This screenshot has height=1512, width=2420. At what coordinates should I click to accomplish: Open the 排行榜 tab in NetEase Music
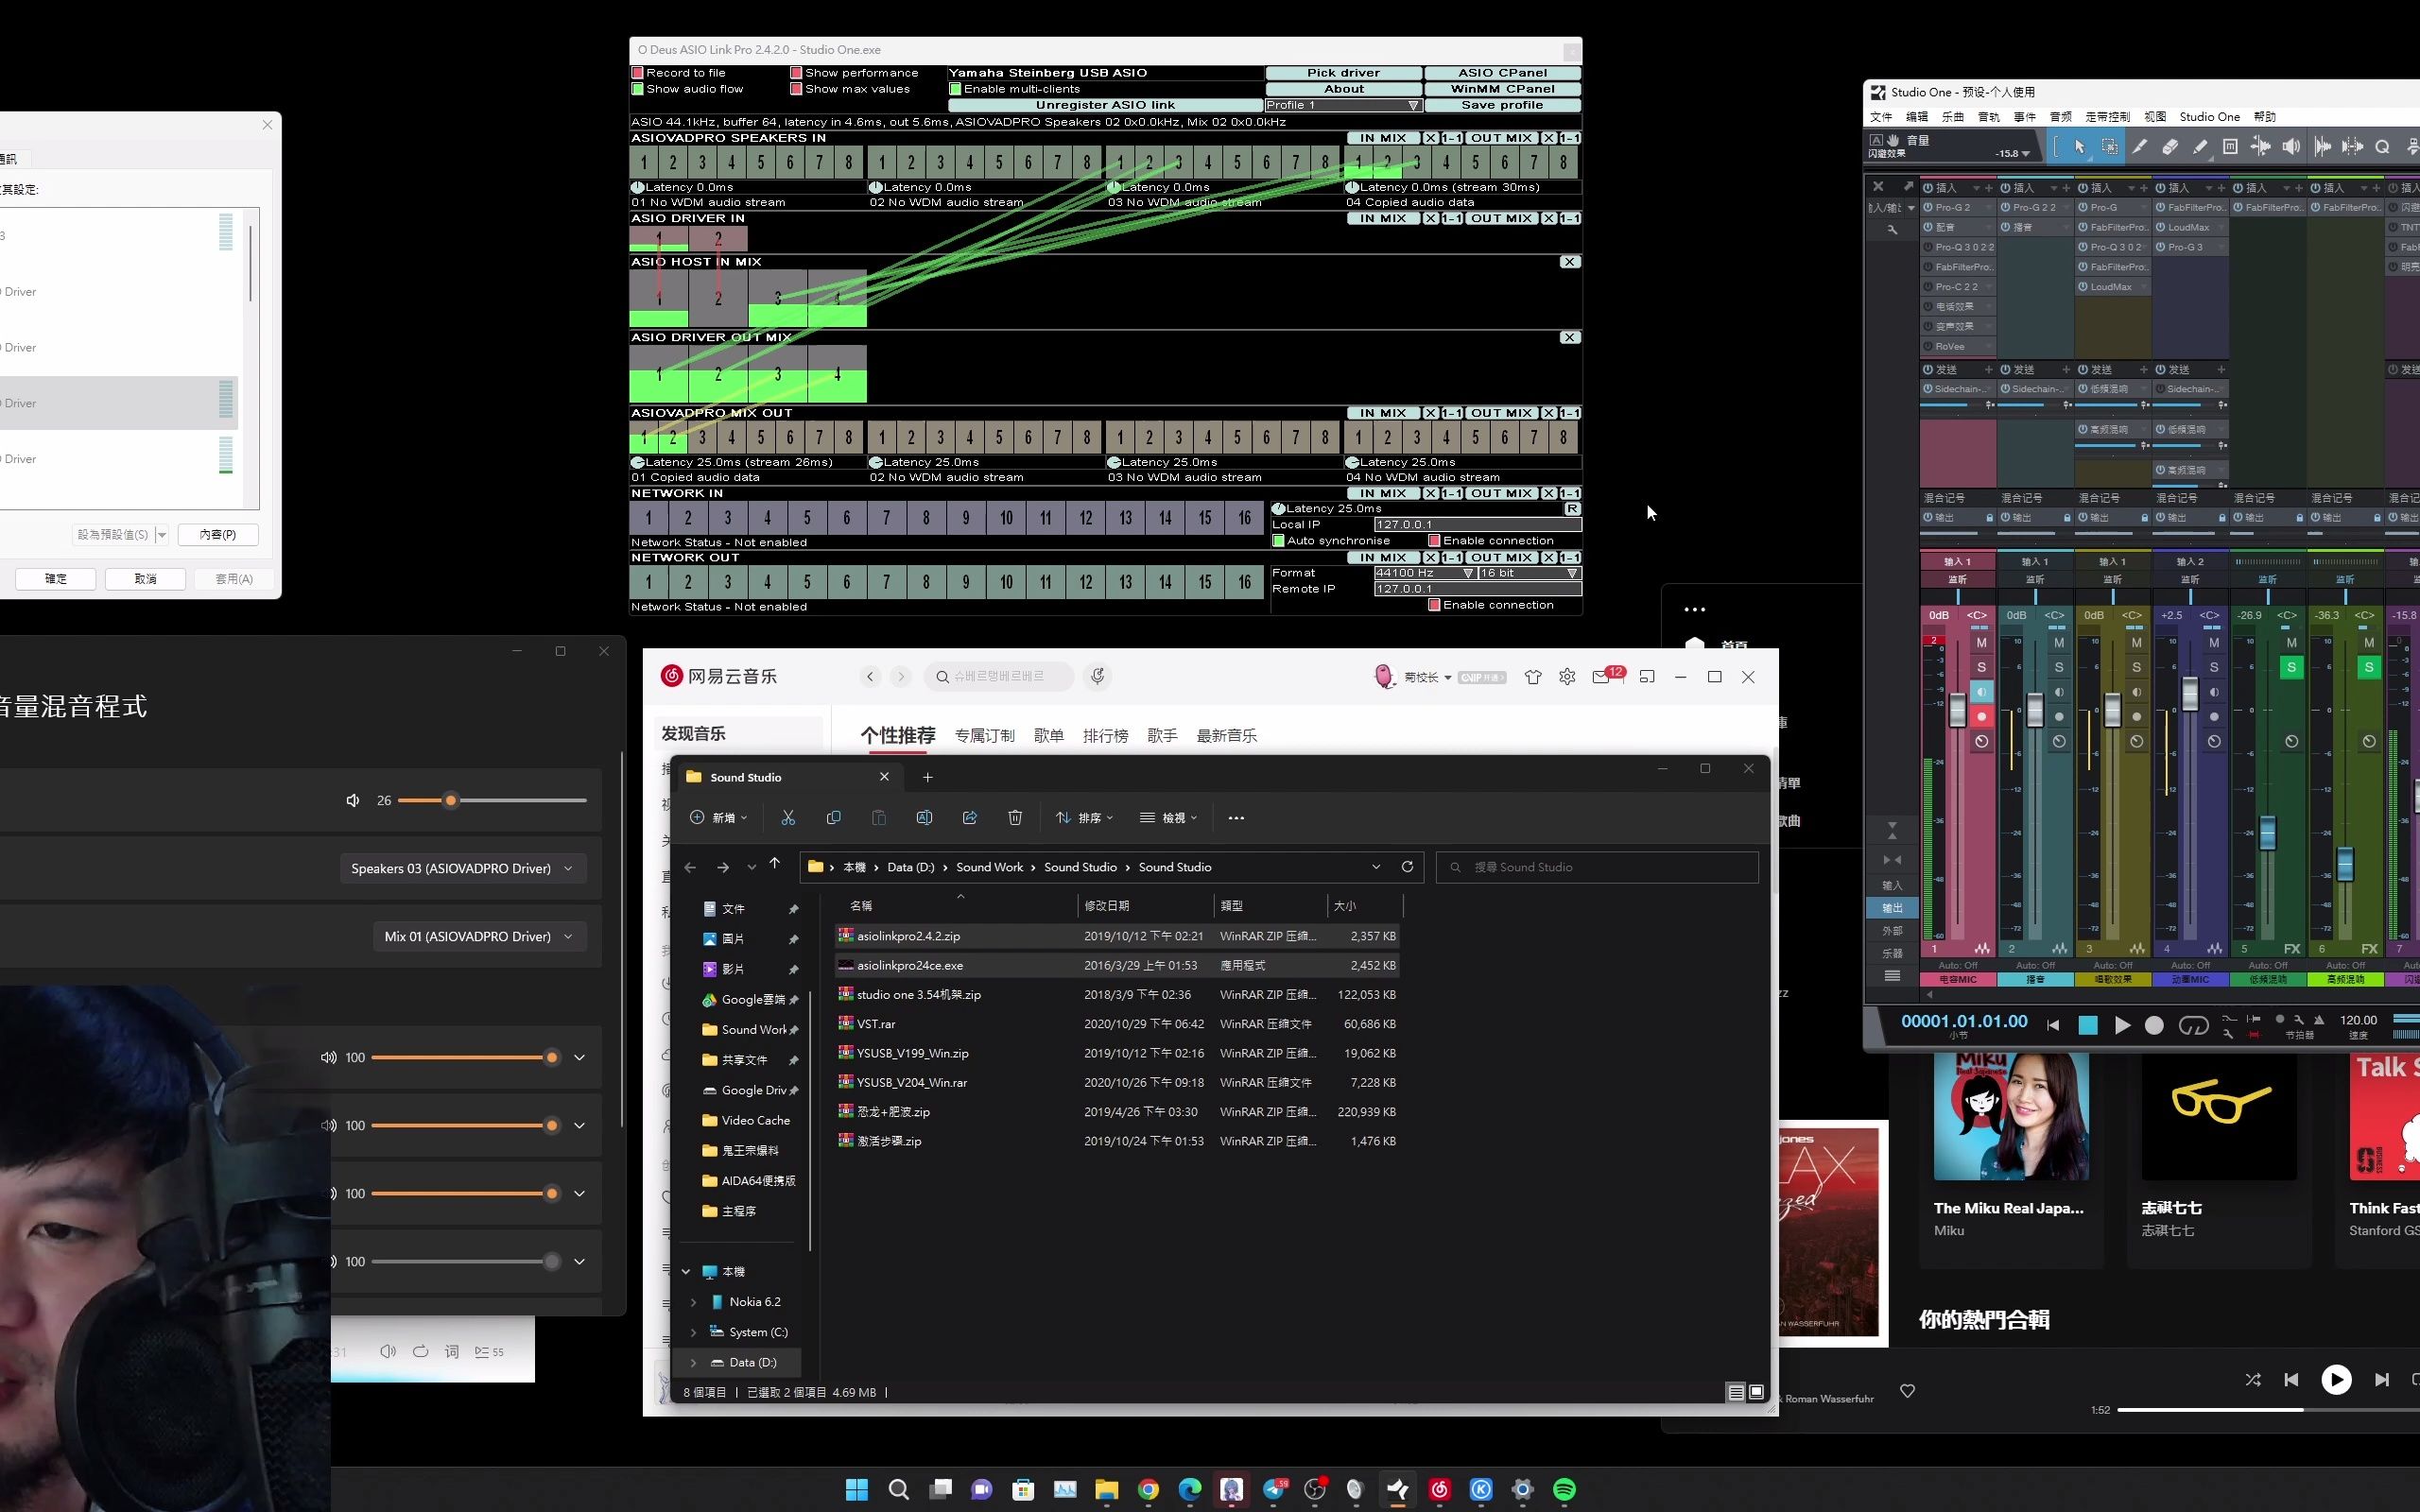(x=1105, y=736)
